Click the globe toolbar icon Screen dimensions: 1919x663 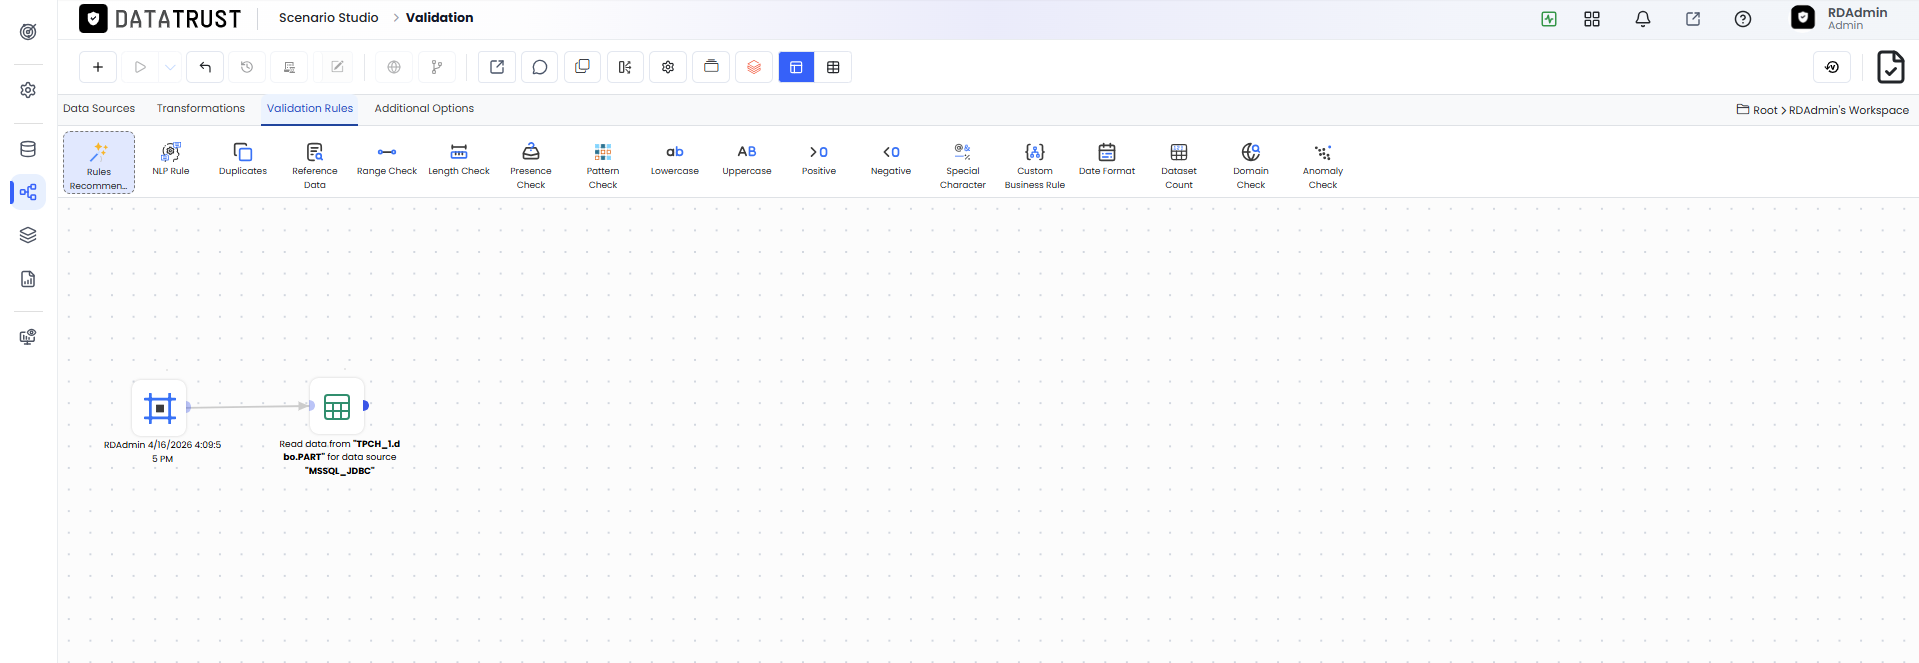394,67
